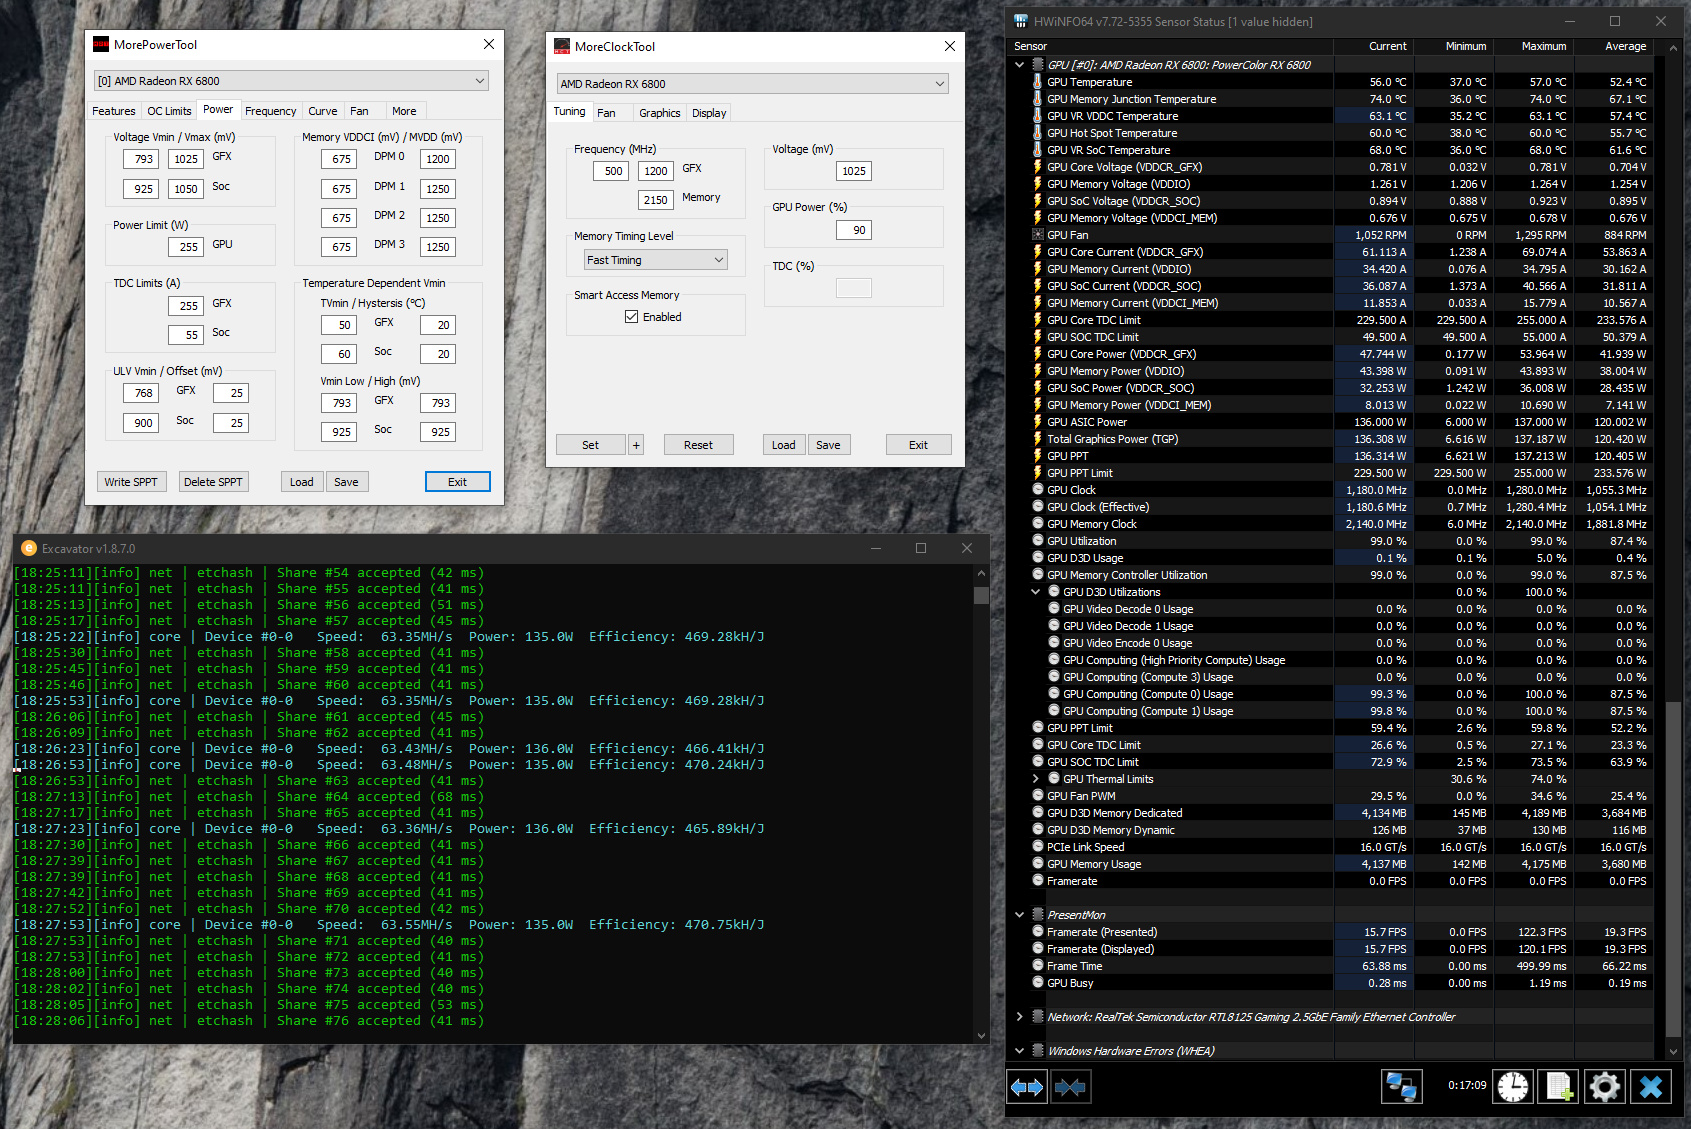The image size is (1691, 1129).
Task: Click the Windows Hardware Errors group icon
Action: click(x=1038, y=1051)
